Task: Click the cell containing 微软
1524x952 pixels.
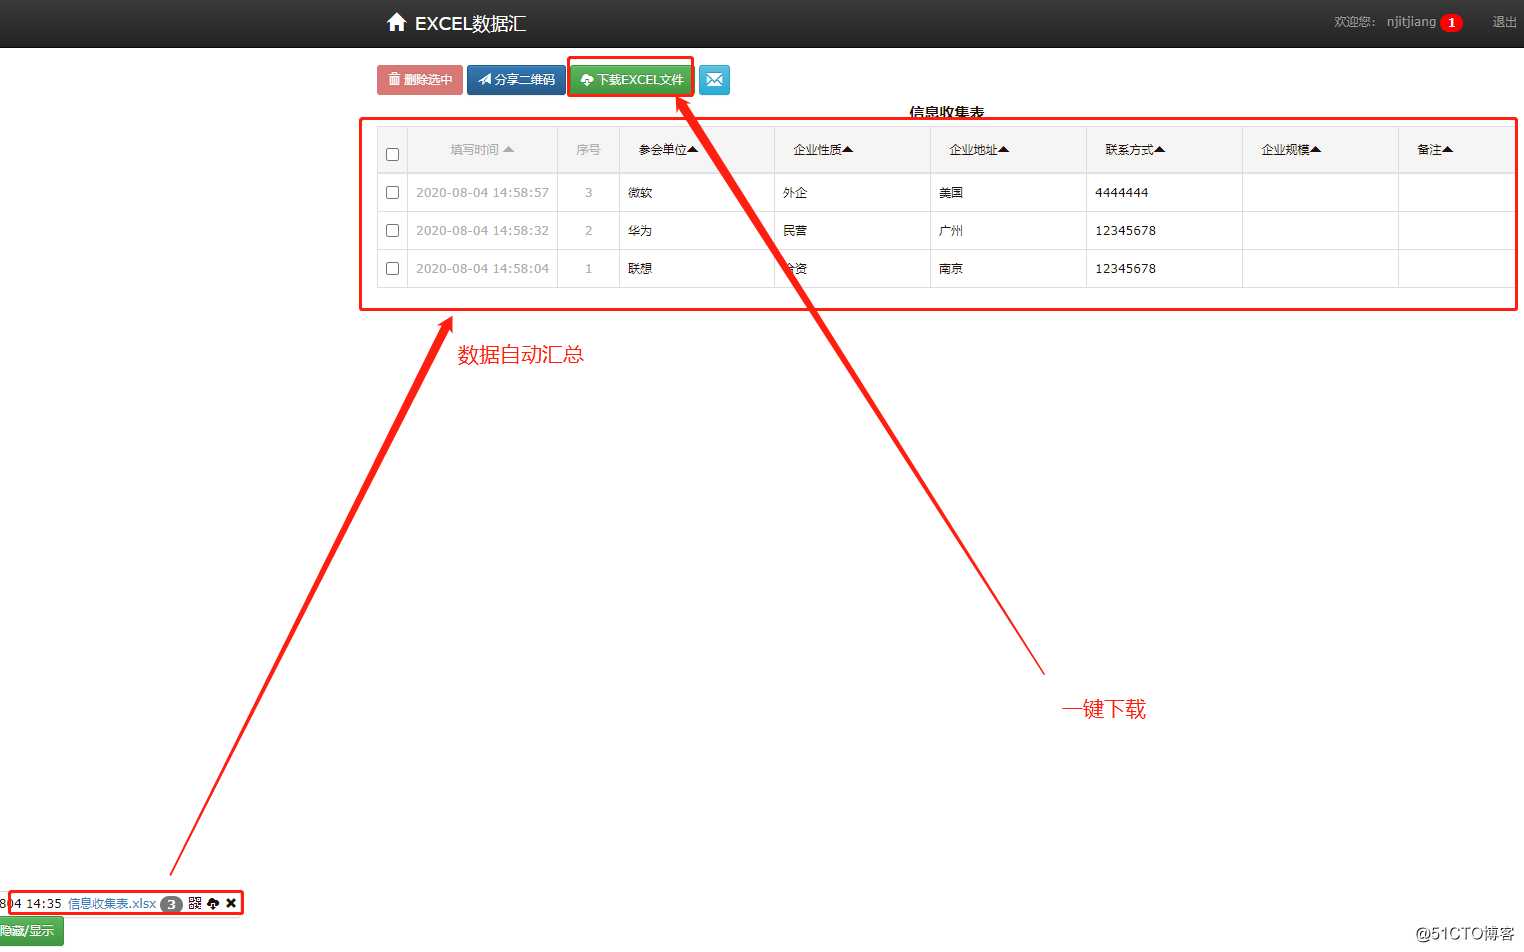Action: click(x=697, y=192)
